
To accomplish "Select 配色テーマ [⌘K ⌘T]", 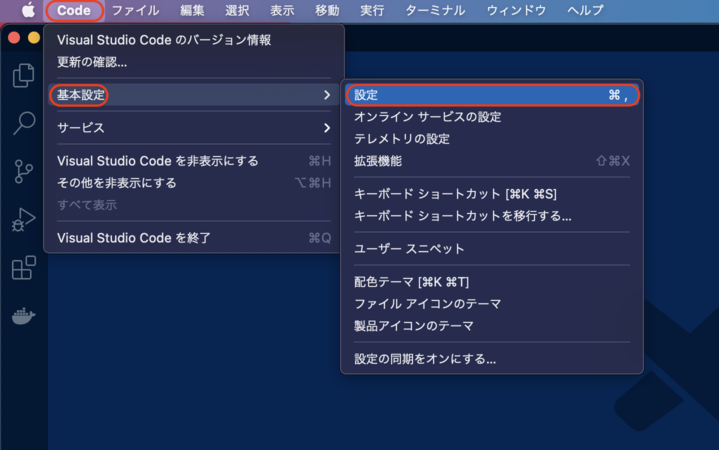I will pyautogui.click(x=492, y=282).
